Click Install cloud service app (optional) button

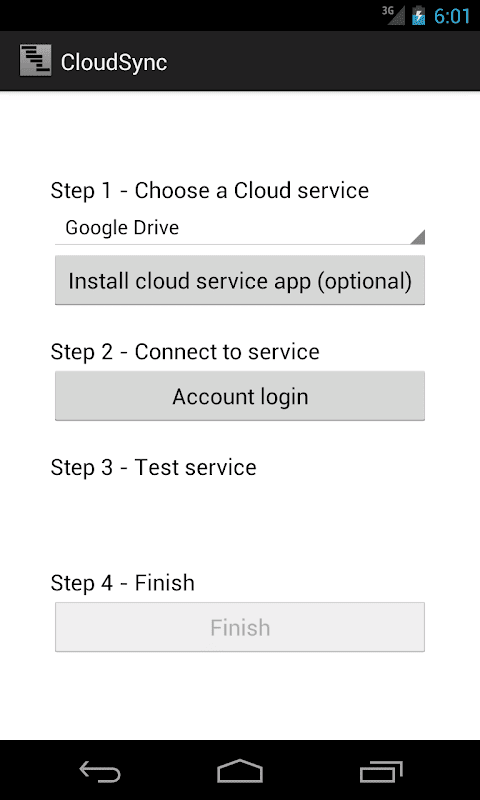pos(240,280)
